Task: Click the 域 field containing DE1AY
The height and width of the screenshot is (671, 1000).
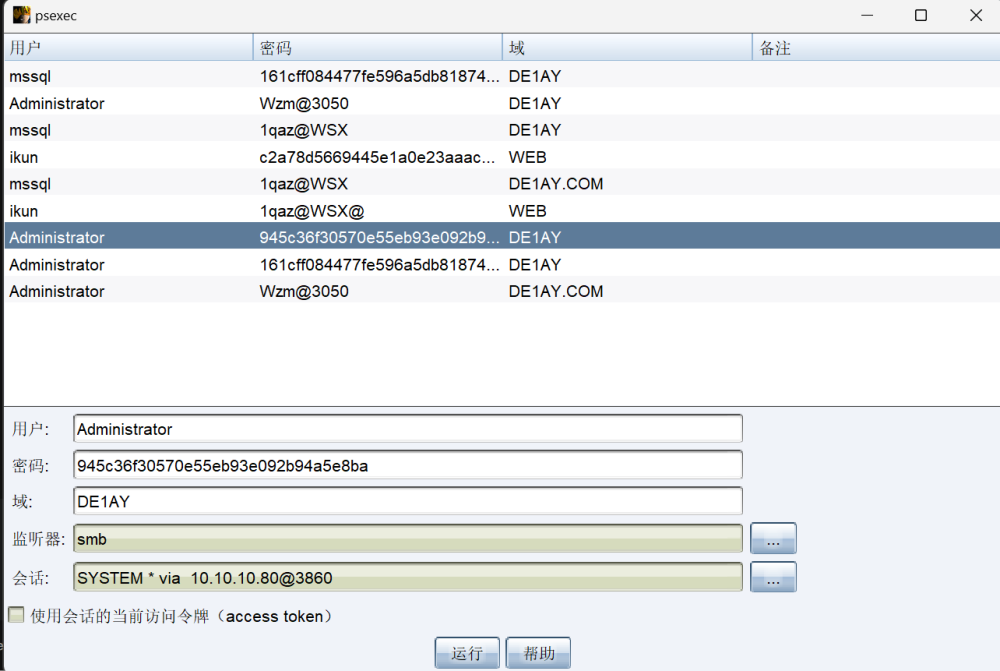Action: pos(408,502)
